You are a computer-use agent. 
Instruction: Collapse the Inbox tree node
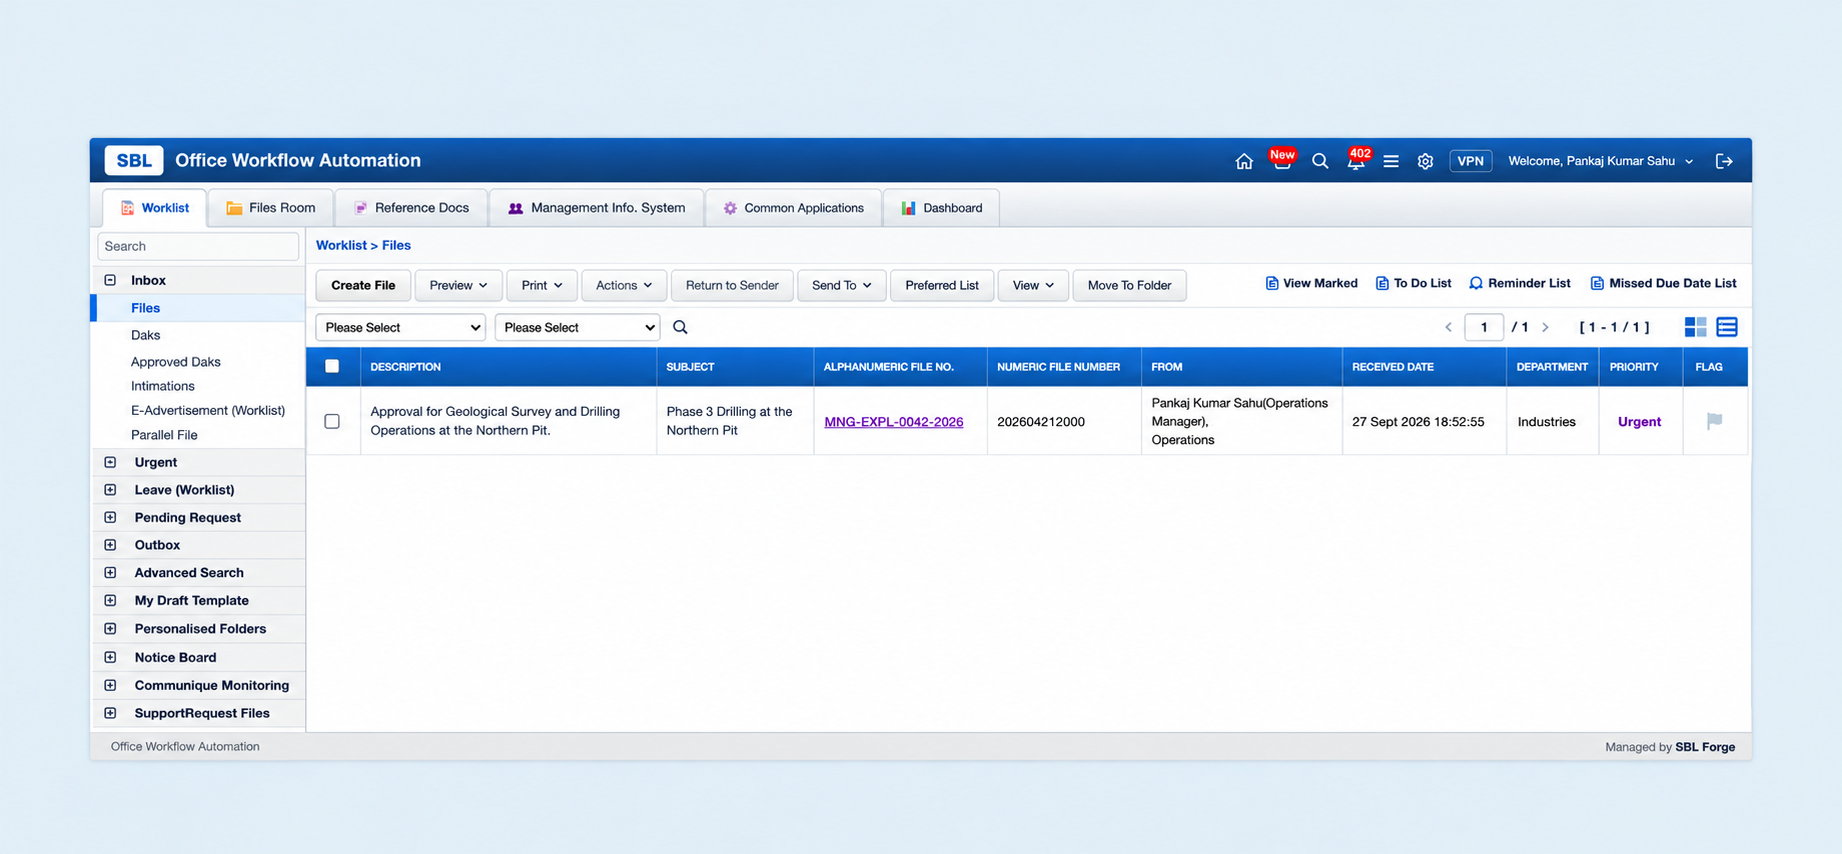111,280
